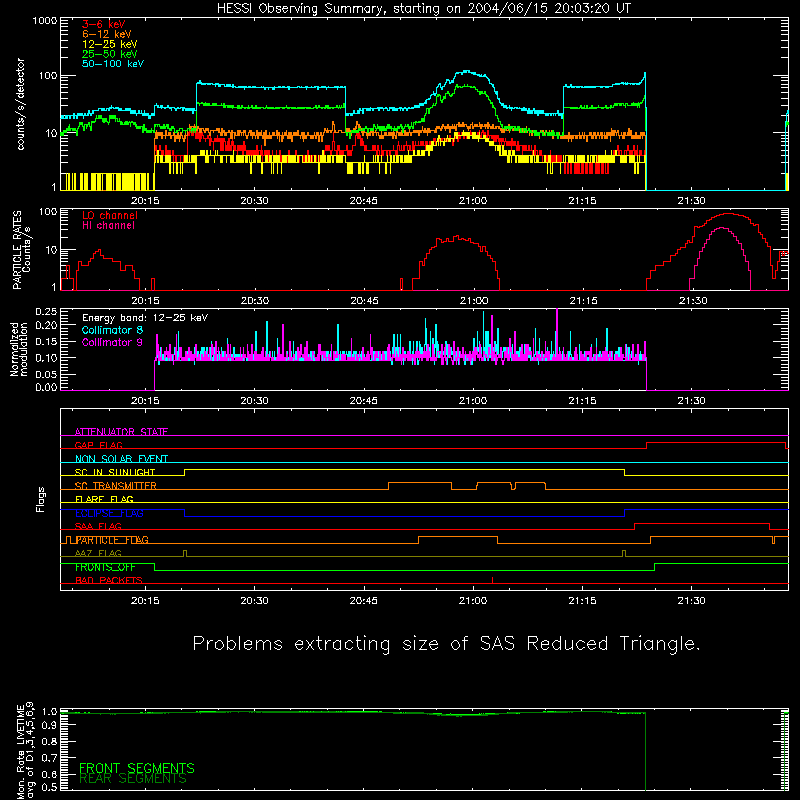Pick the cyan 50-100 keV legend entry

[x=113, y=64]
